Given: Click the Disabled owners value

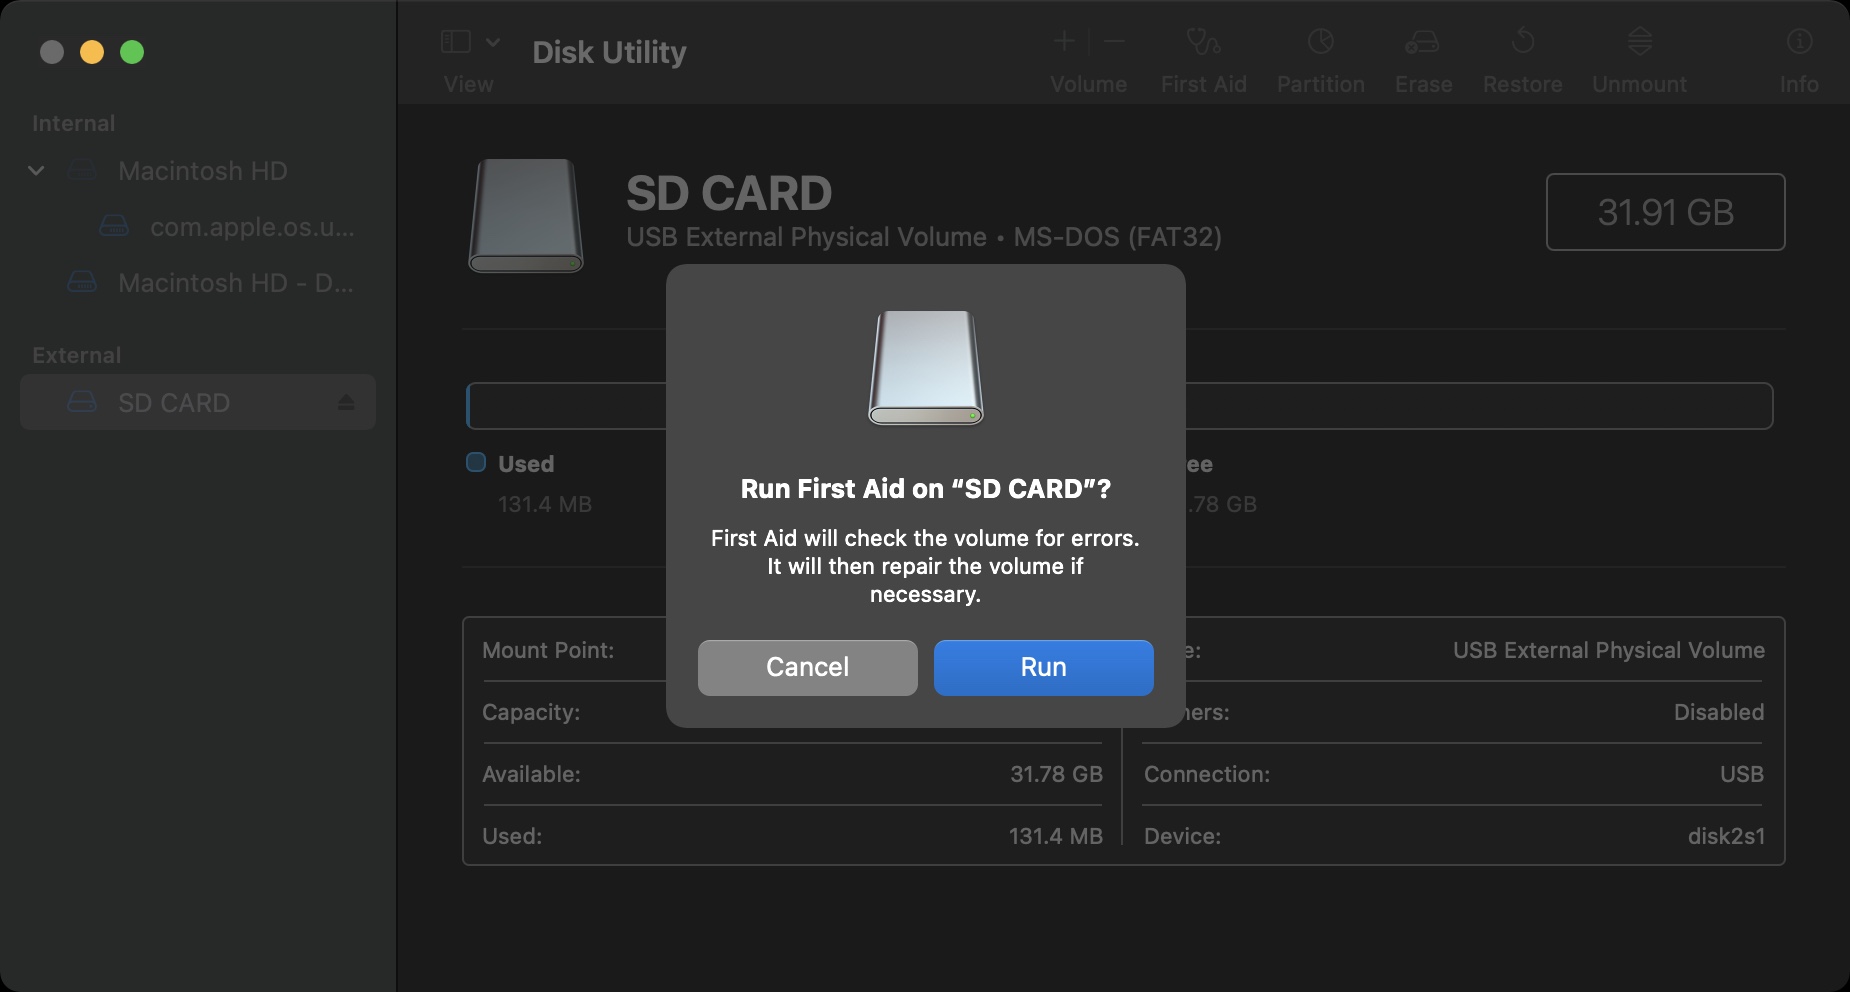Looking at the screenshot, I should click(x=1719, y=712).
